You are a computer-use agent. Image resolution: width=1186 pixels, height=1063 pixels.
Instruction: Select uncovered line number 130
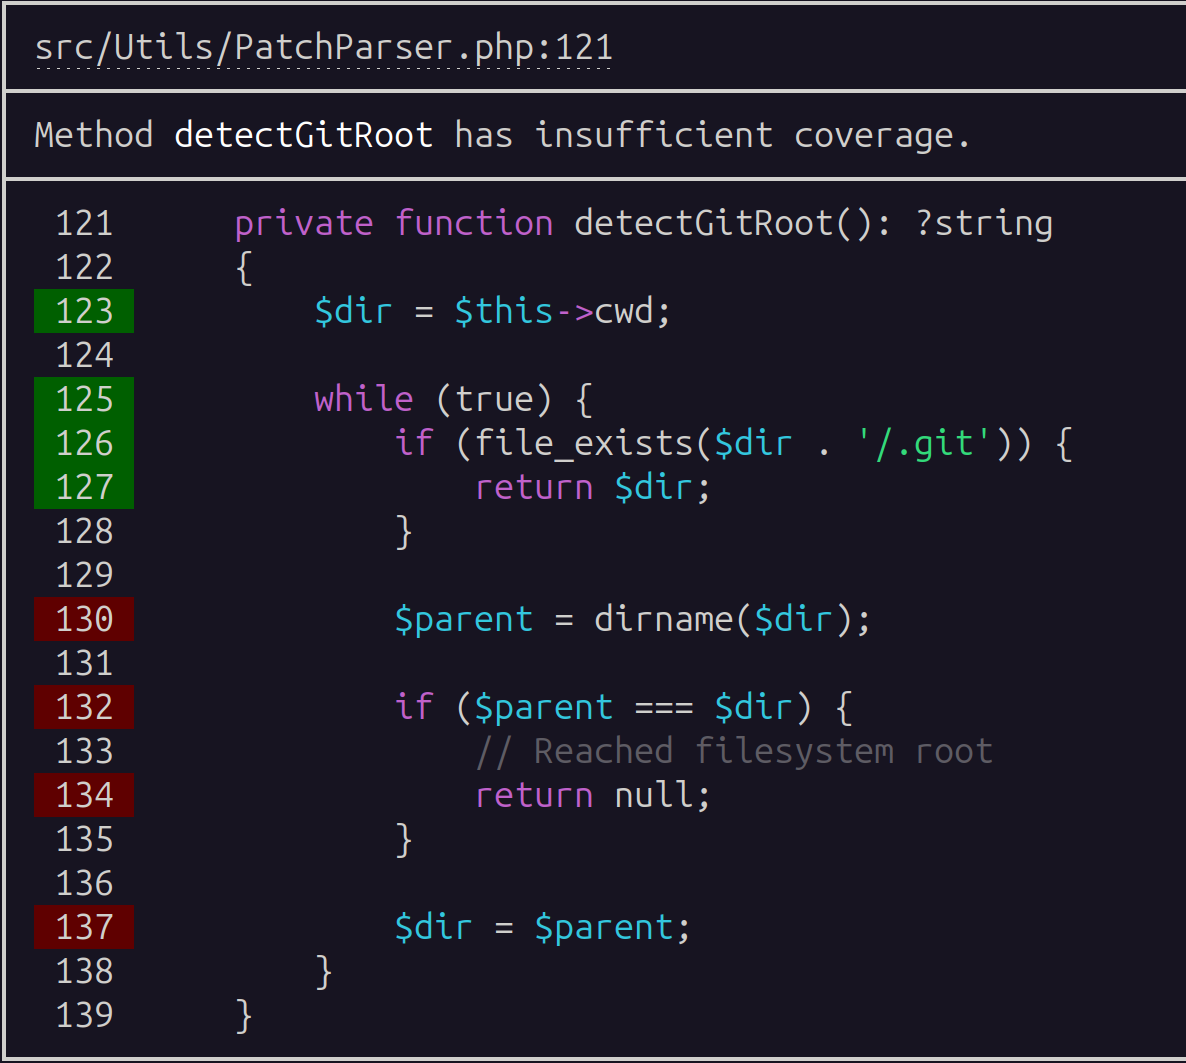click(84, 619)
